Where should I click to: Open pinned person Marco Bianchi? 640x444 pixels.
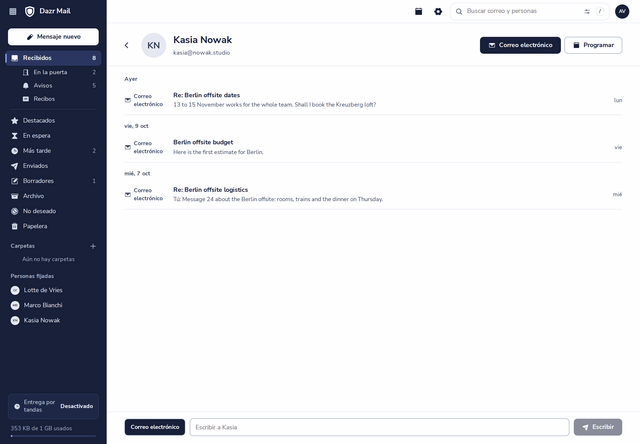(53, 305)
